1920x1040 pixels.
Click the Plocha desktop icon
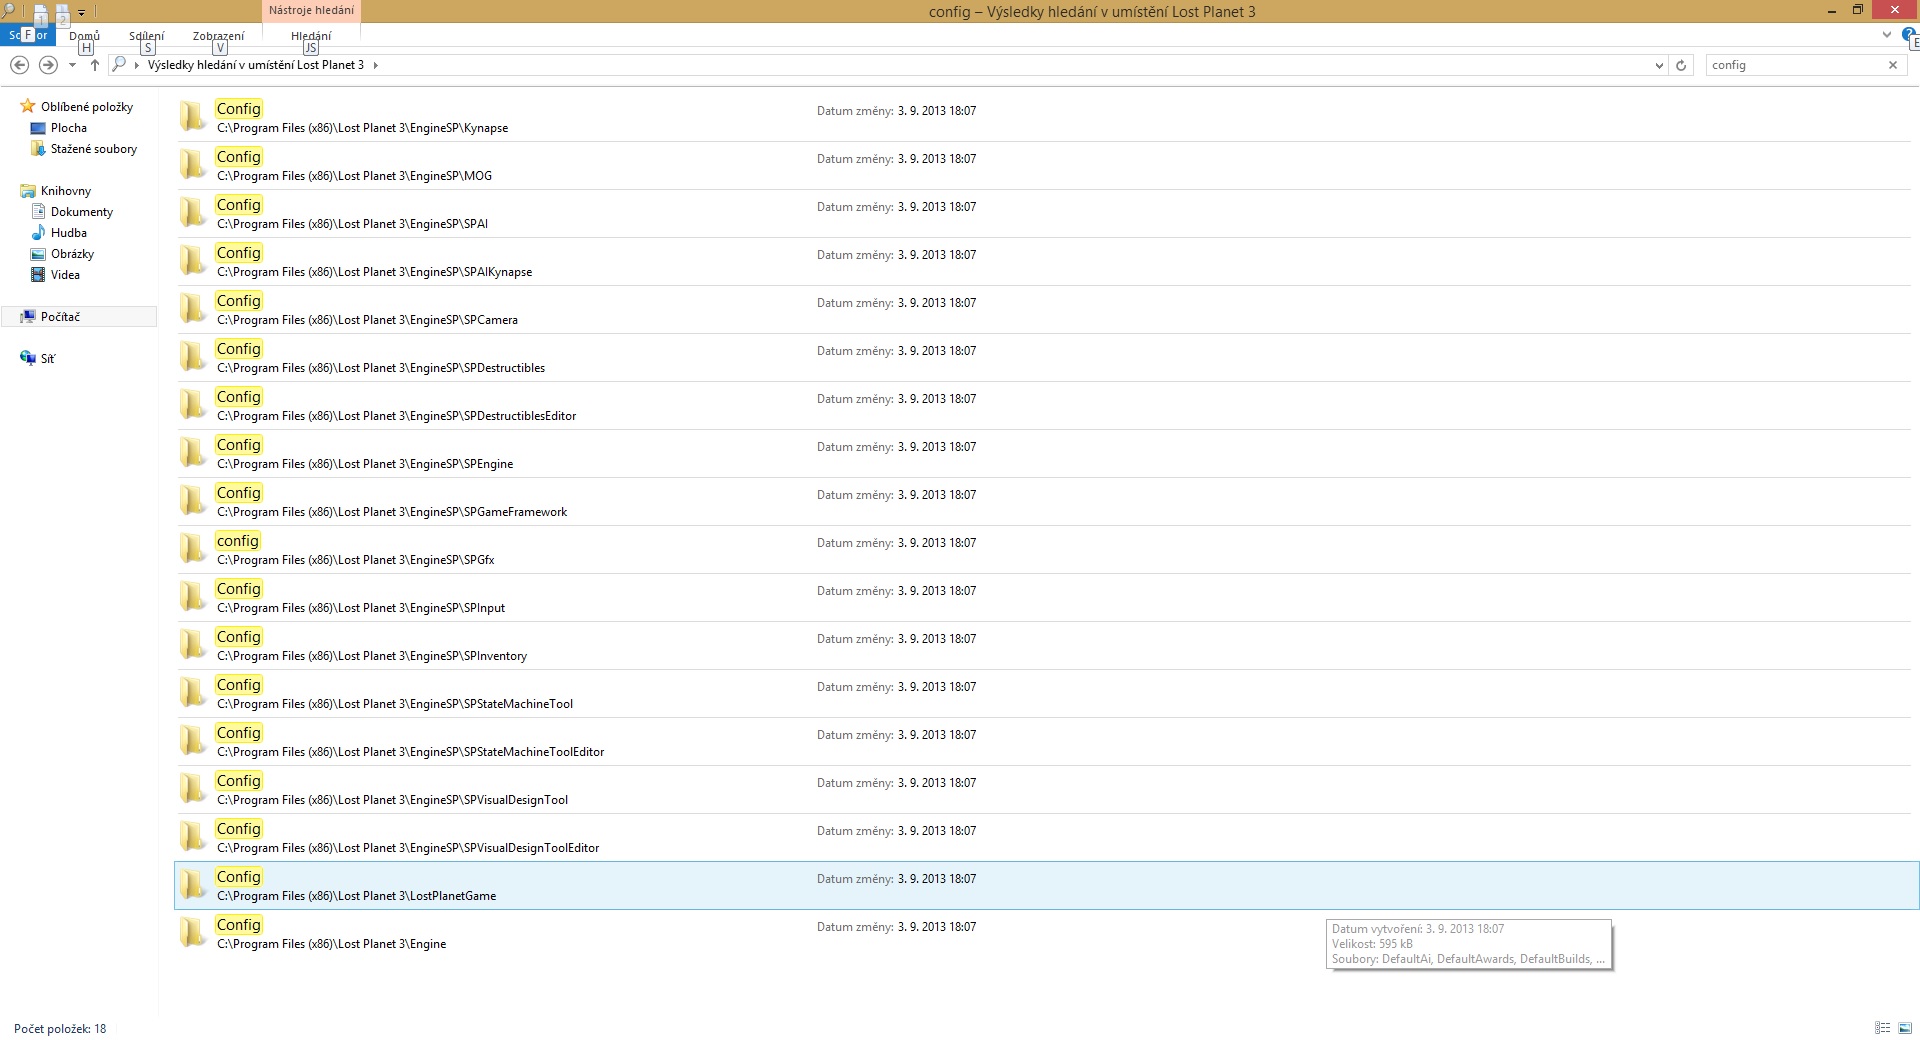point(38,128)
